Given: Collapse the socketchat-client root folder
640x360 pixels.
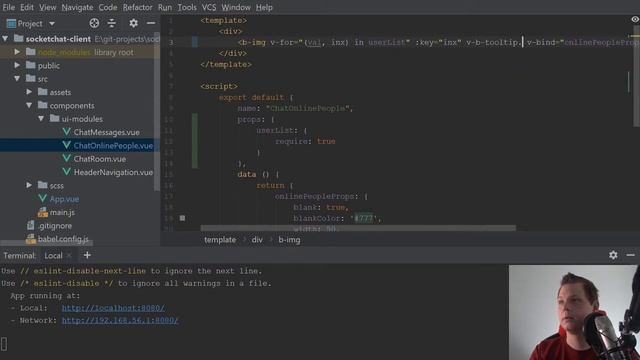Looking at the screenshot, I should 5,39.
